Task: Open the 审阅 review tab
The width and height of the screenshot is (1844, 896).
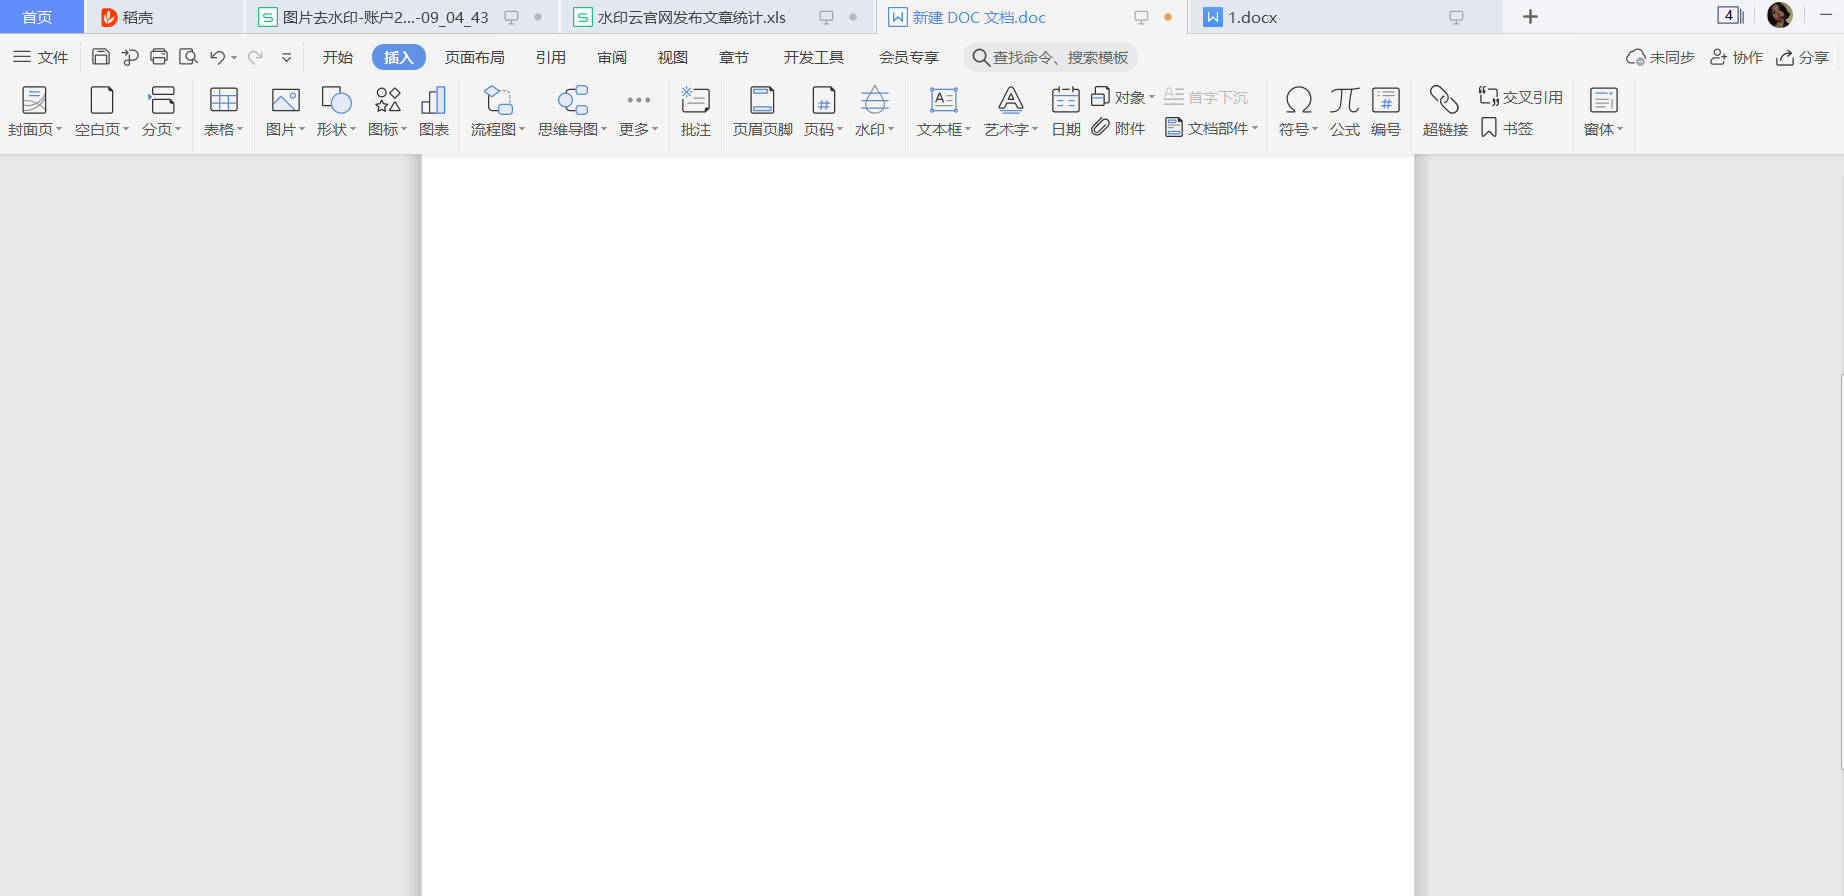Action: [612, 57]
